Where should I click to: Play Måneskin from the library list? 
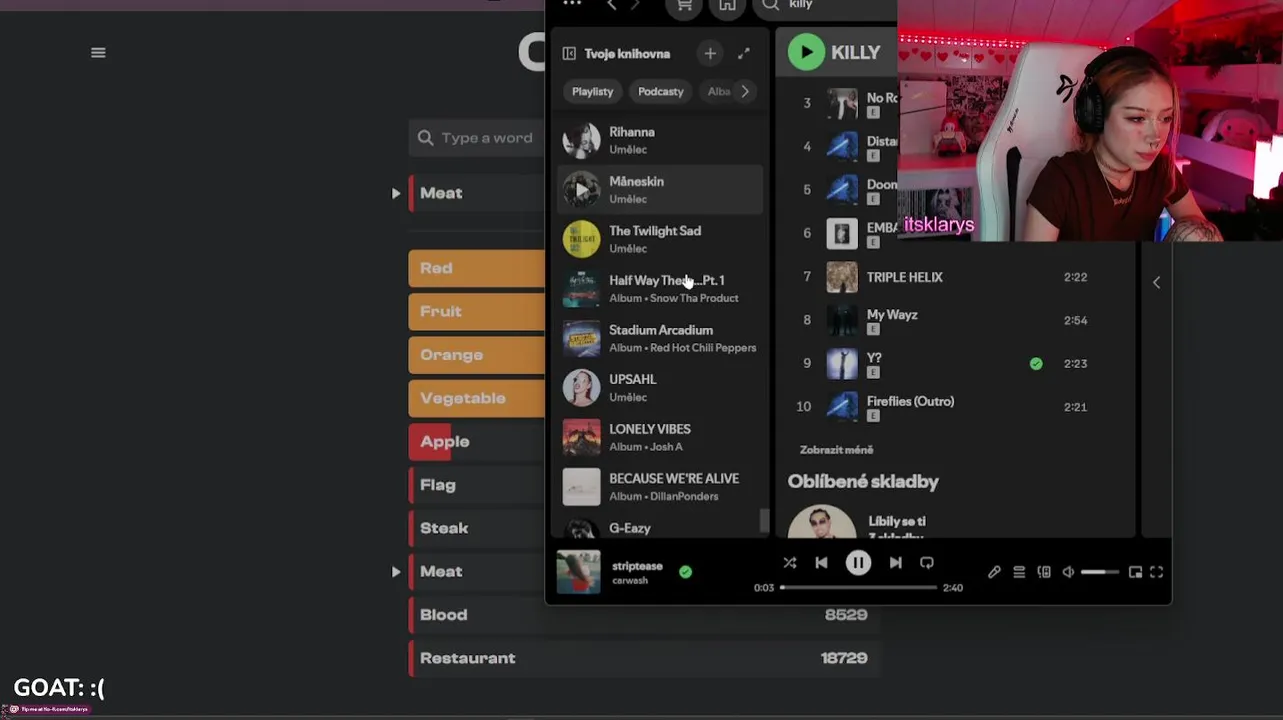tap(581, 189)
